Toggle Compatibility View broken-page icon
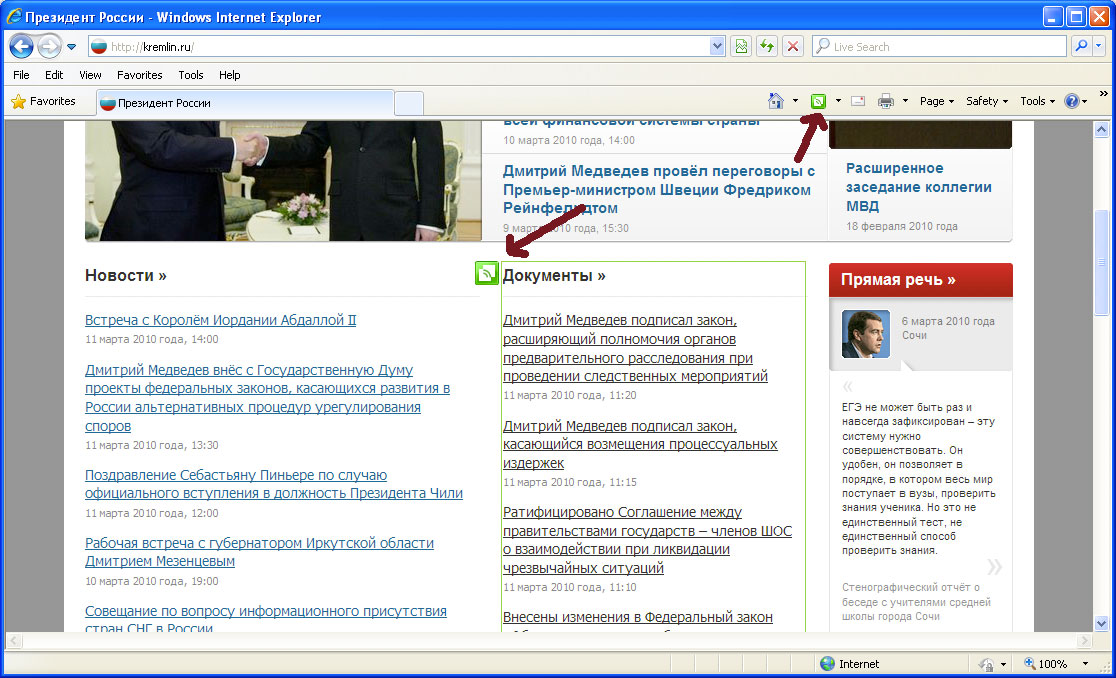 [741, 46]
